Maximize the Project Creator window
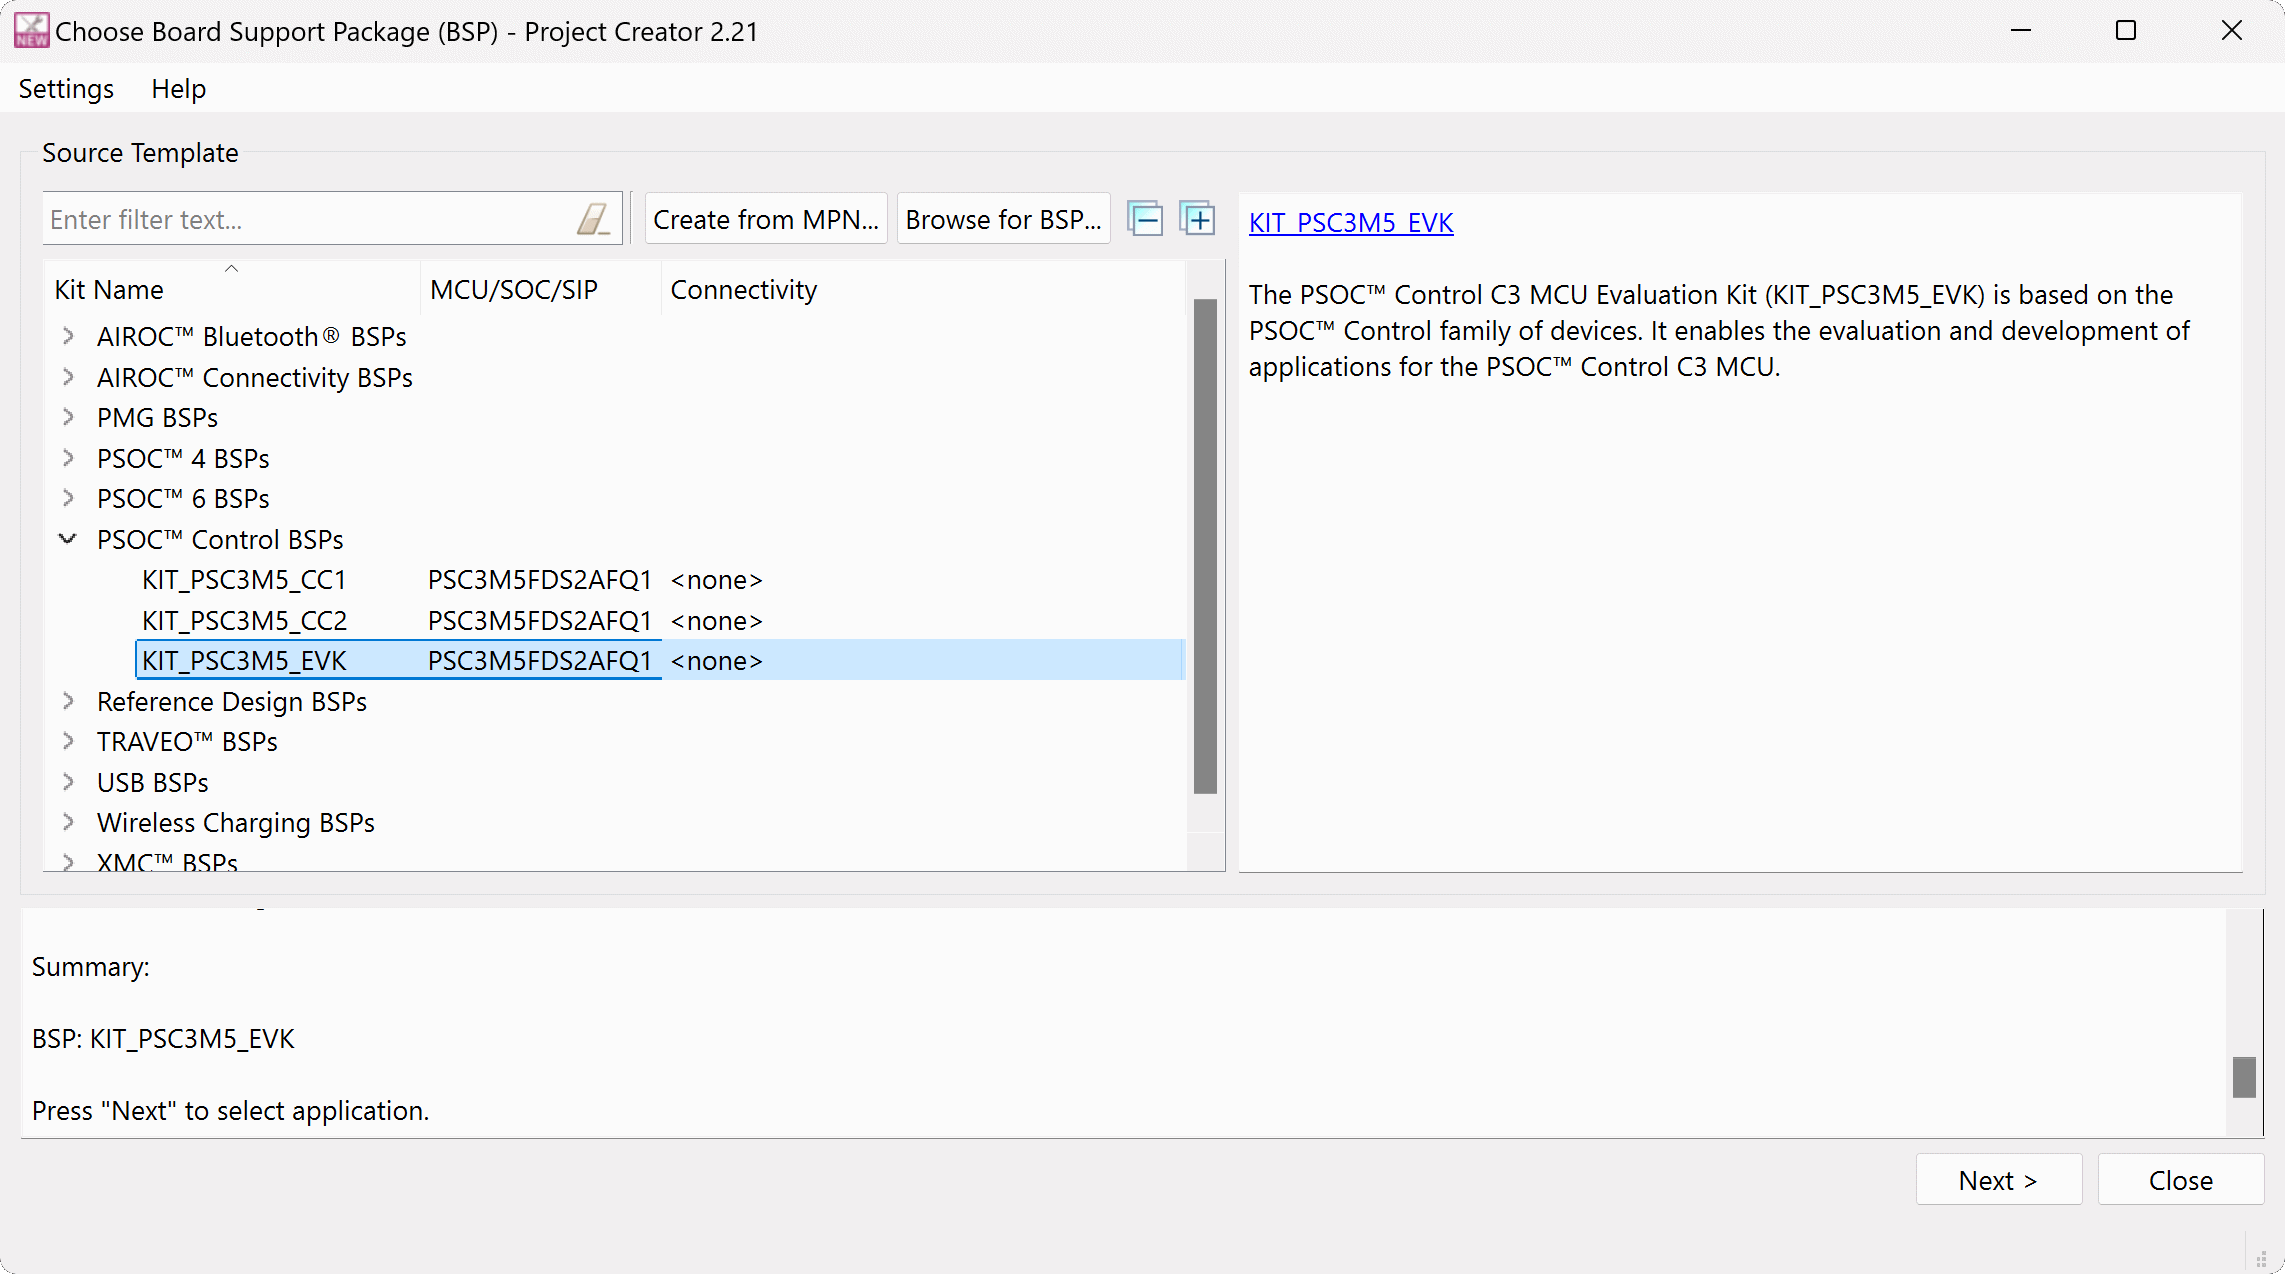This screenshot has height=1274, width=2285. click(2126, 31)
